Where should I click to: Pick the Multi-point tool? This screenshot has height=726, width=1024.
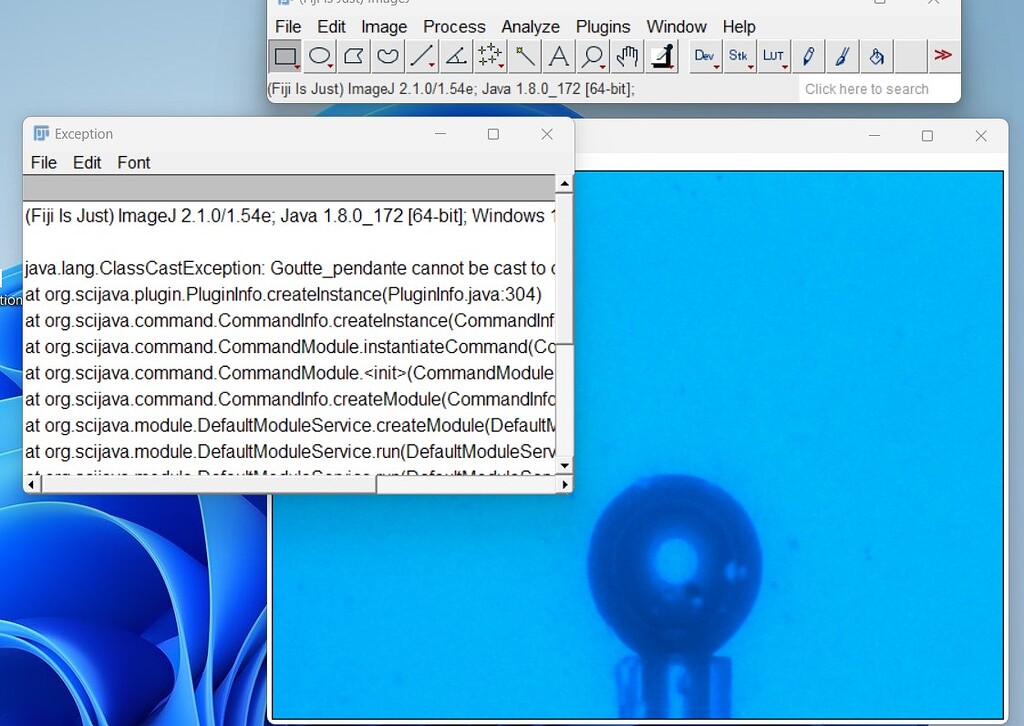489,56
